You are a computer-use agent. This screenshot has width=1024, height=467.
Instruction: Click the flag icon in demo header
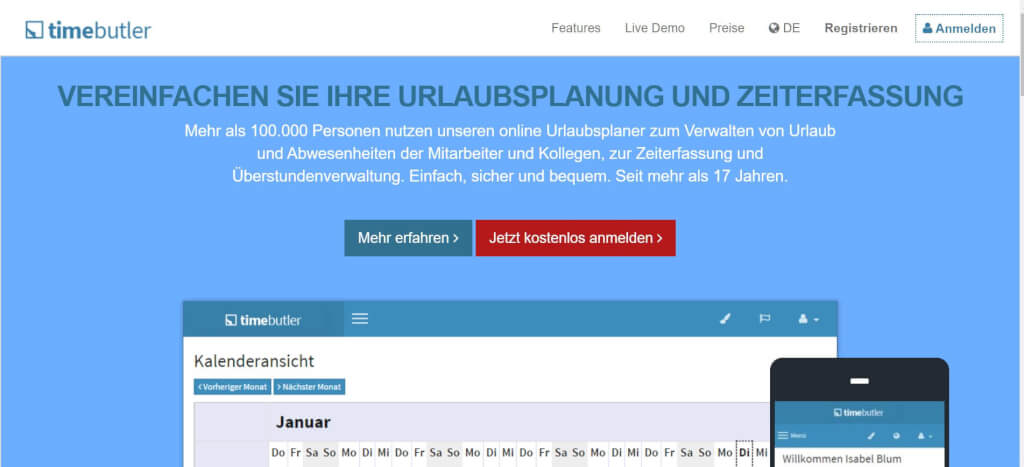click(765, 319)
